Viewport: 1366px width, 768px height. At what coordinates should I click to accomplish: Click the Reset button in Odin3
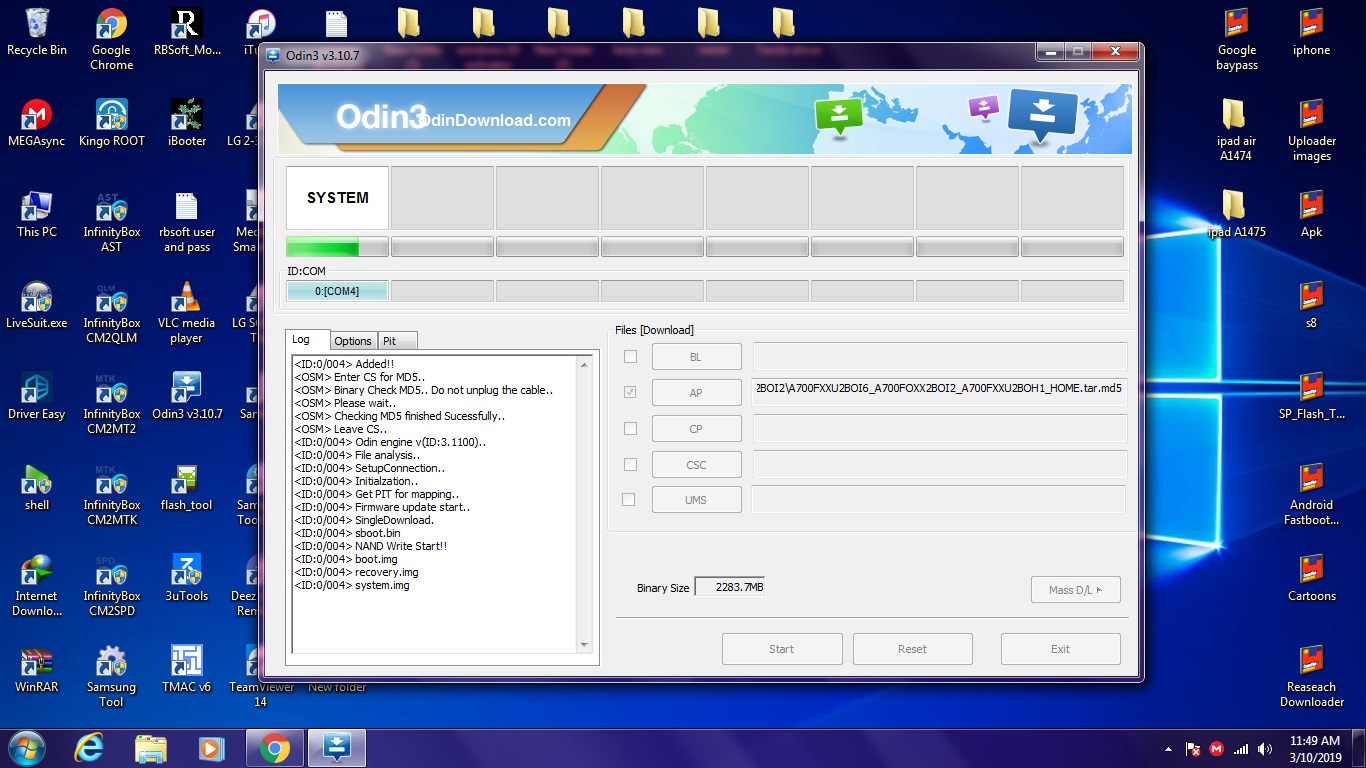[912, 649]
